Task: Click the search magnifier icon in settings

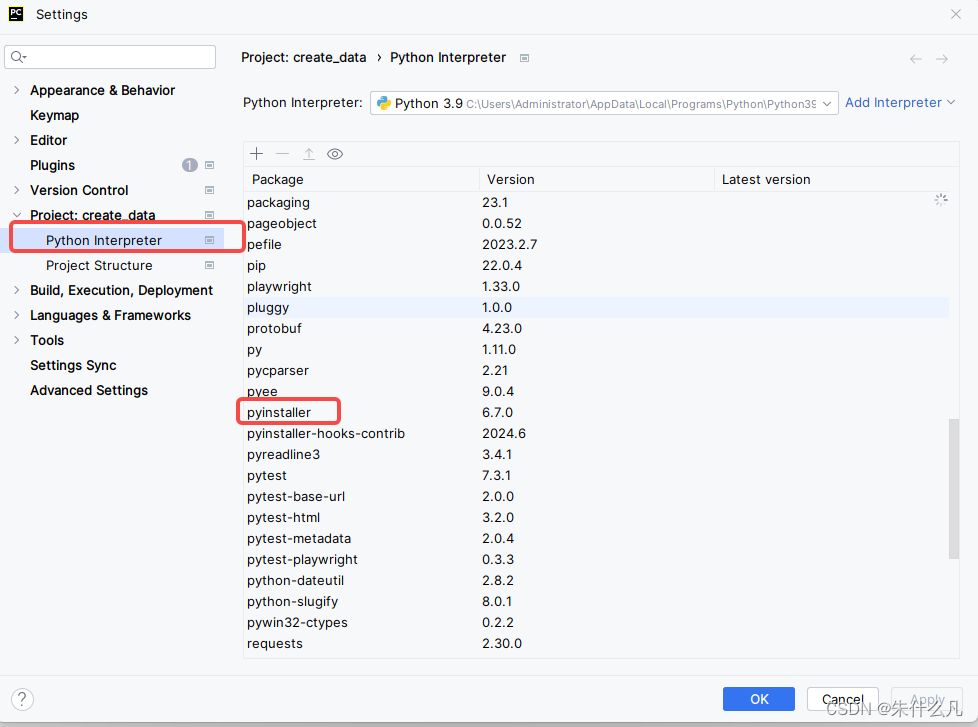Action: [17, 57]
